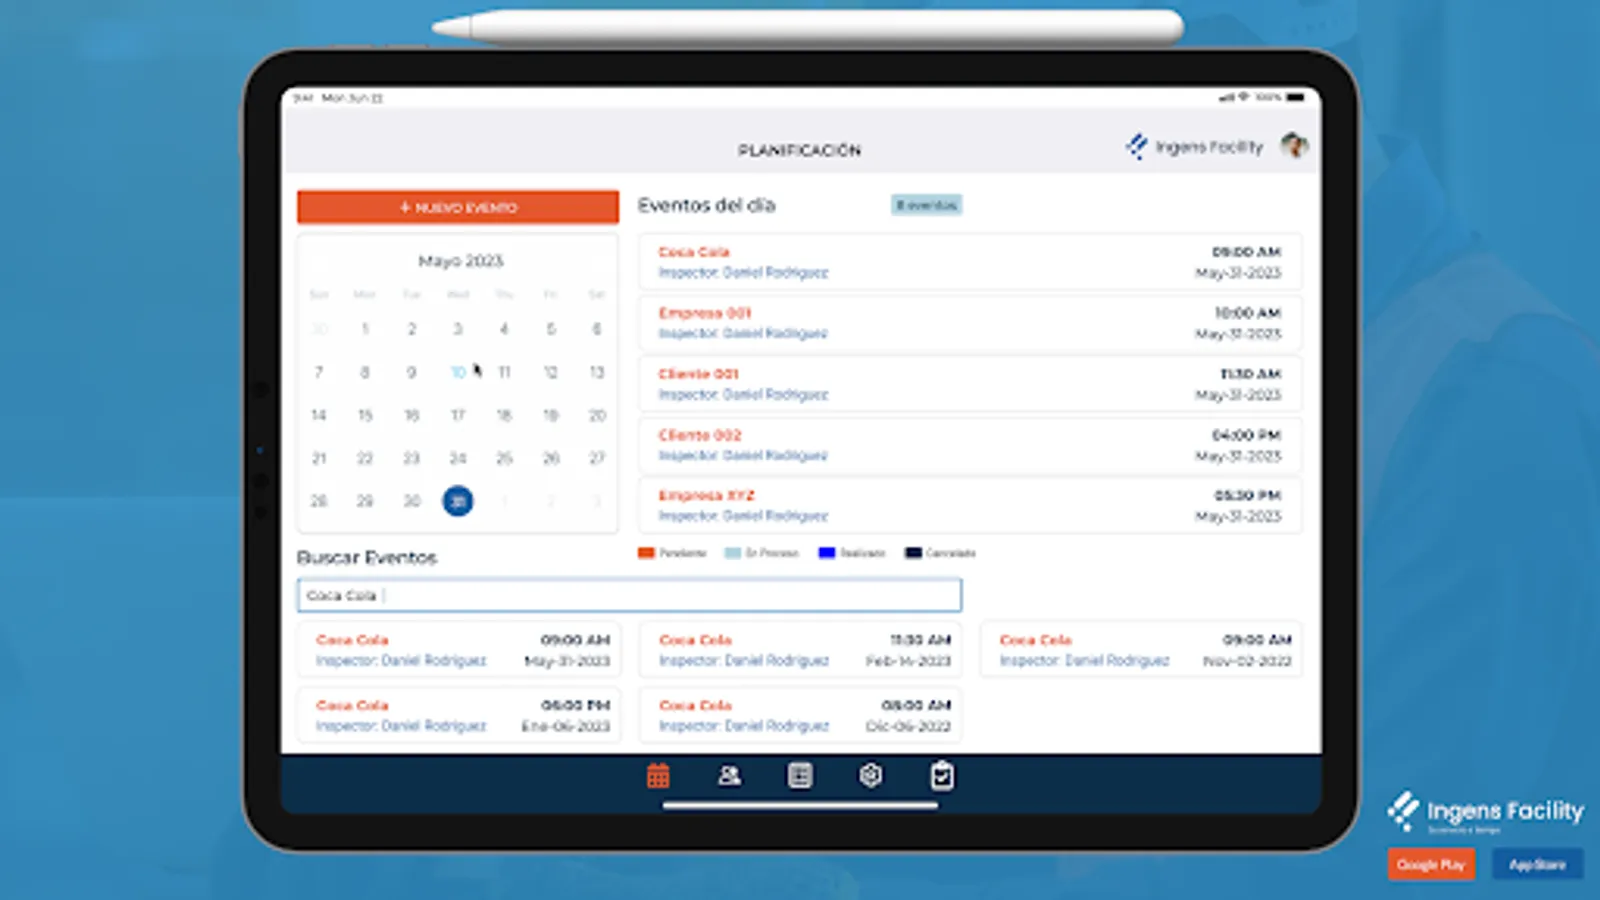1600x900 pixels.
Task: Open the Cliente 001 event at 11:30 AM
Action: [x=970, y=384]
